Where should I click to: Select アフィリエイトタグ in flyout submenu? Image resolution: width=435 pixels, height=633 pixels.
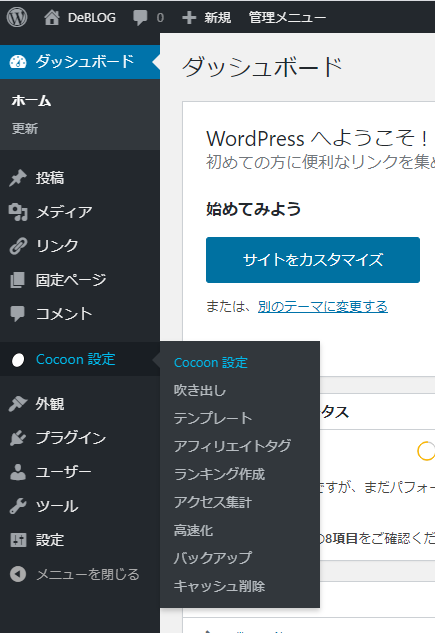pyautogui.click(x=232, y=446)
